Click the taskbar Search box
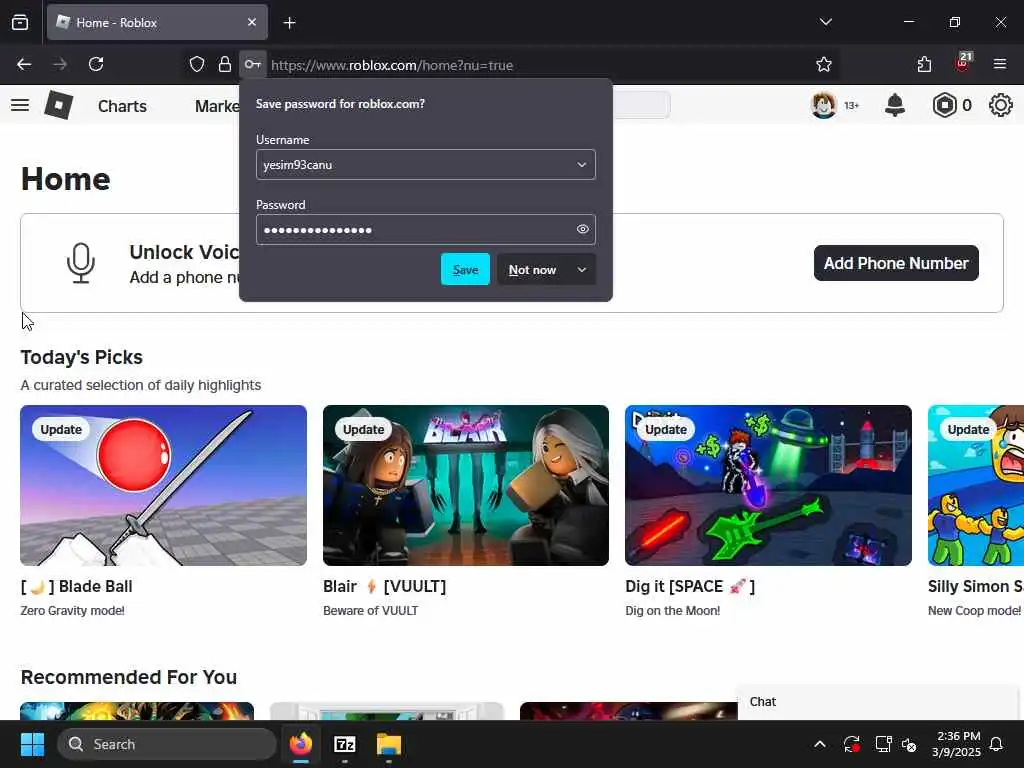Image resolution: width=1024 pixels, height=768 pixels. [x=167, y=744]
